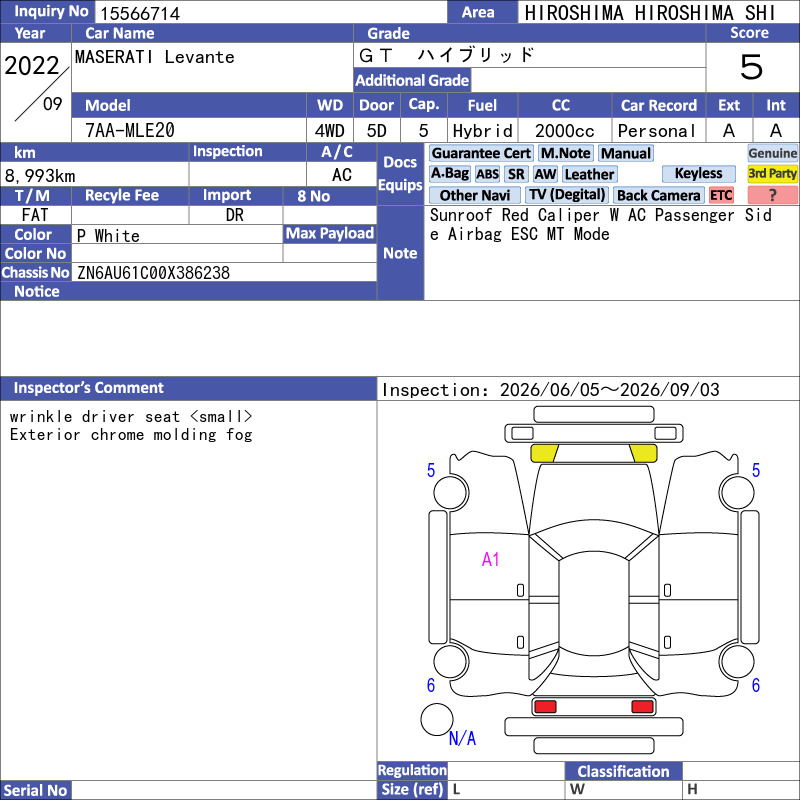
Task: Click the spare tire circle icon
Action: (437, 719)
